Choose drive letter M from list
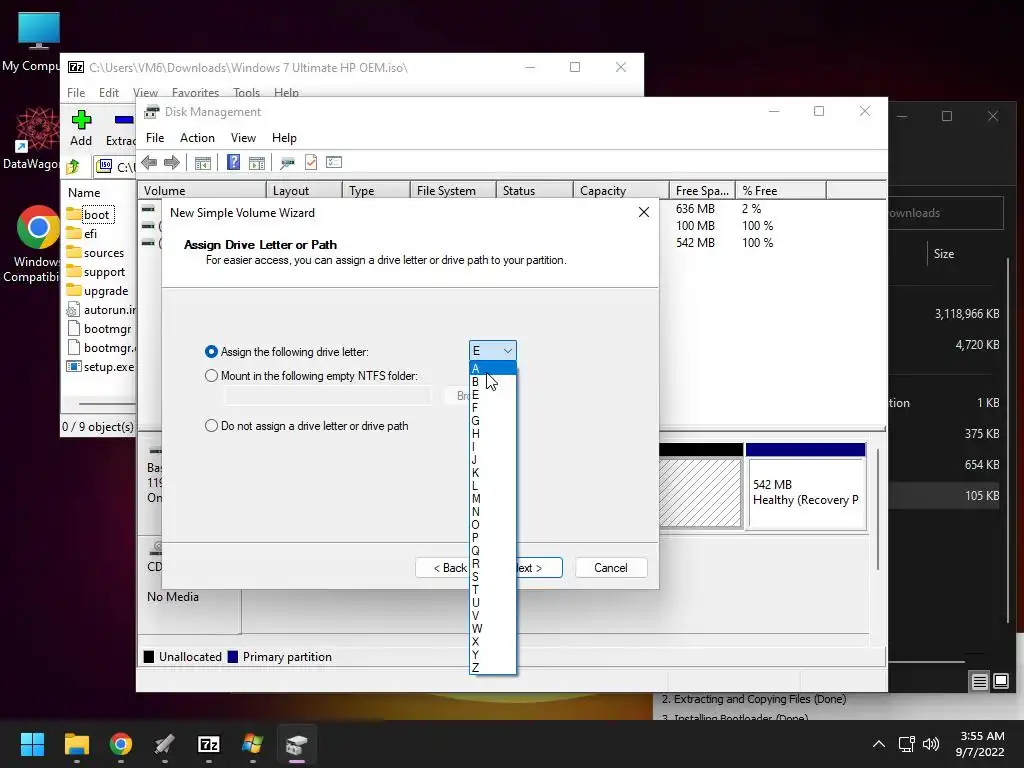Image resolution: width=1024 pixels, height=768 pixels. click(x=493, y=498)
